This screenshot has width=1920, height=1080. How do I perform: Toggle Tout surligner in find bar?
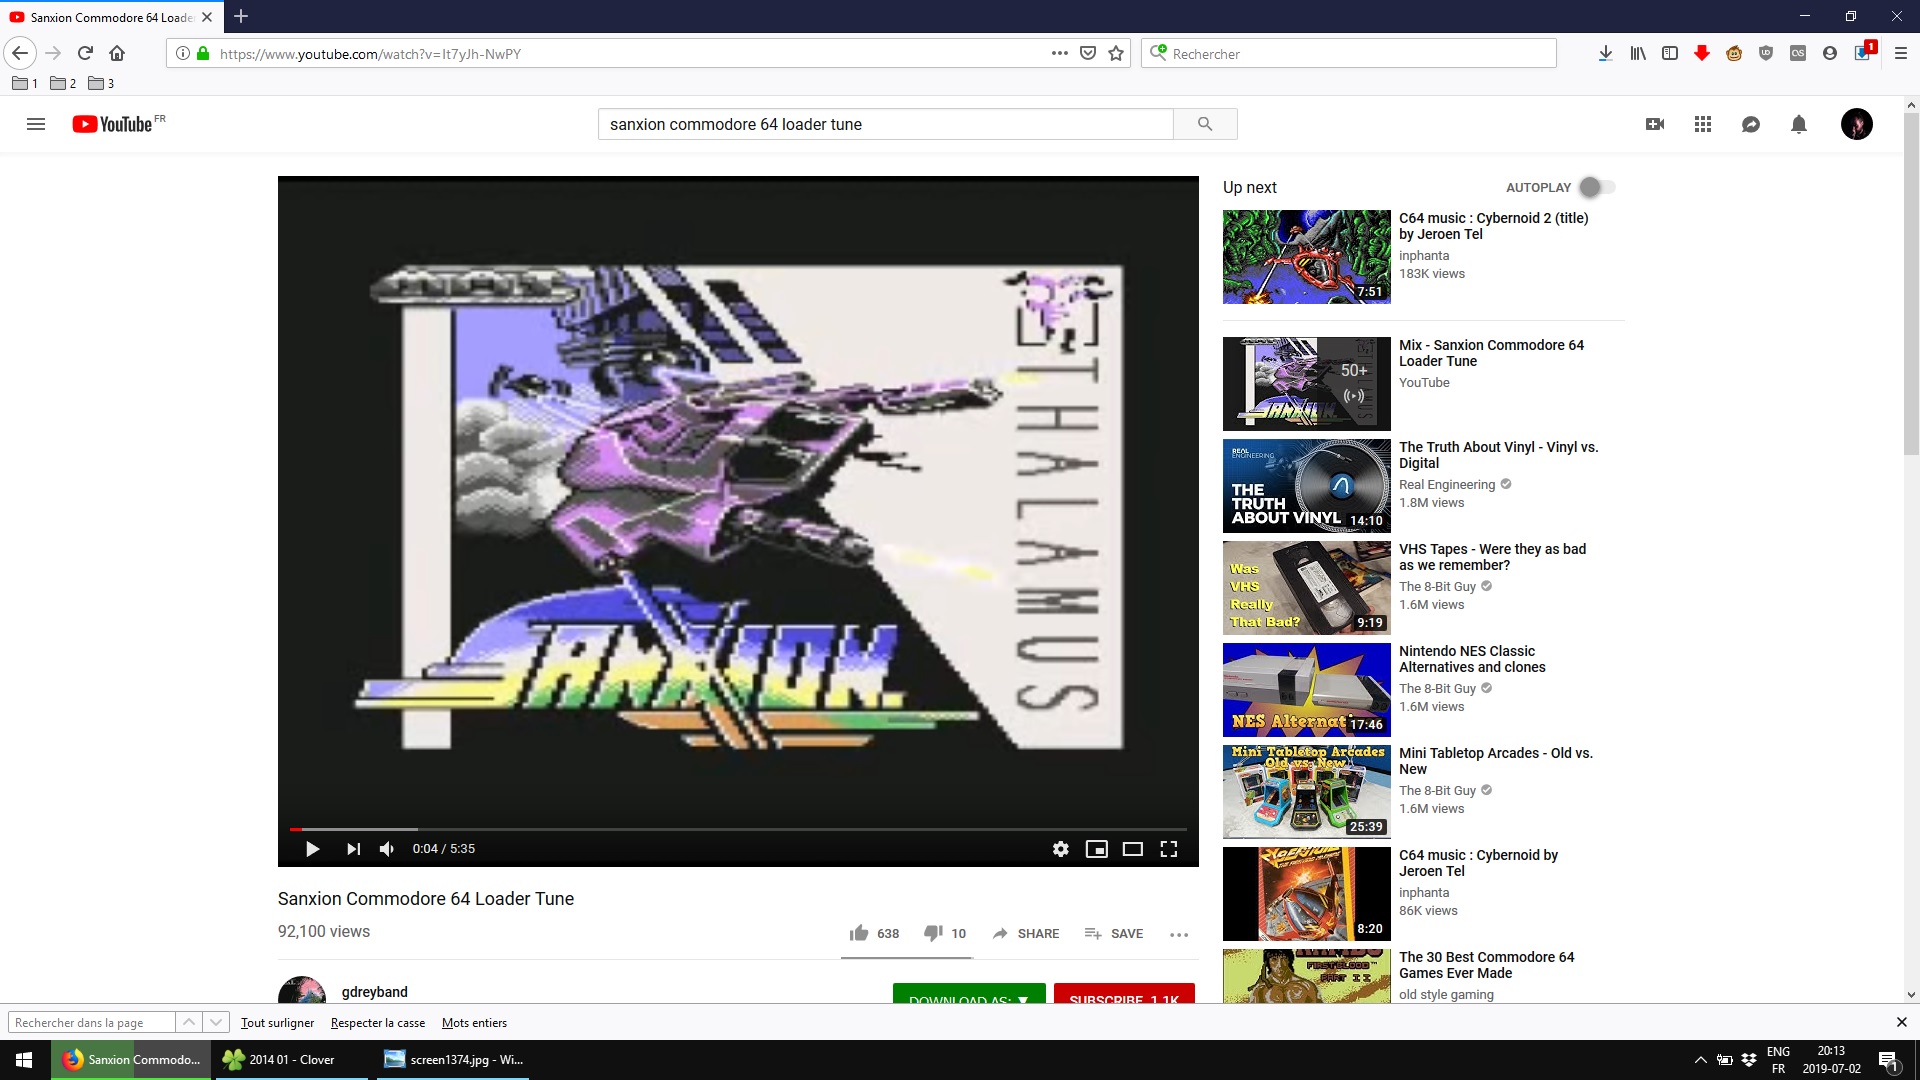277,1022
